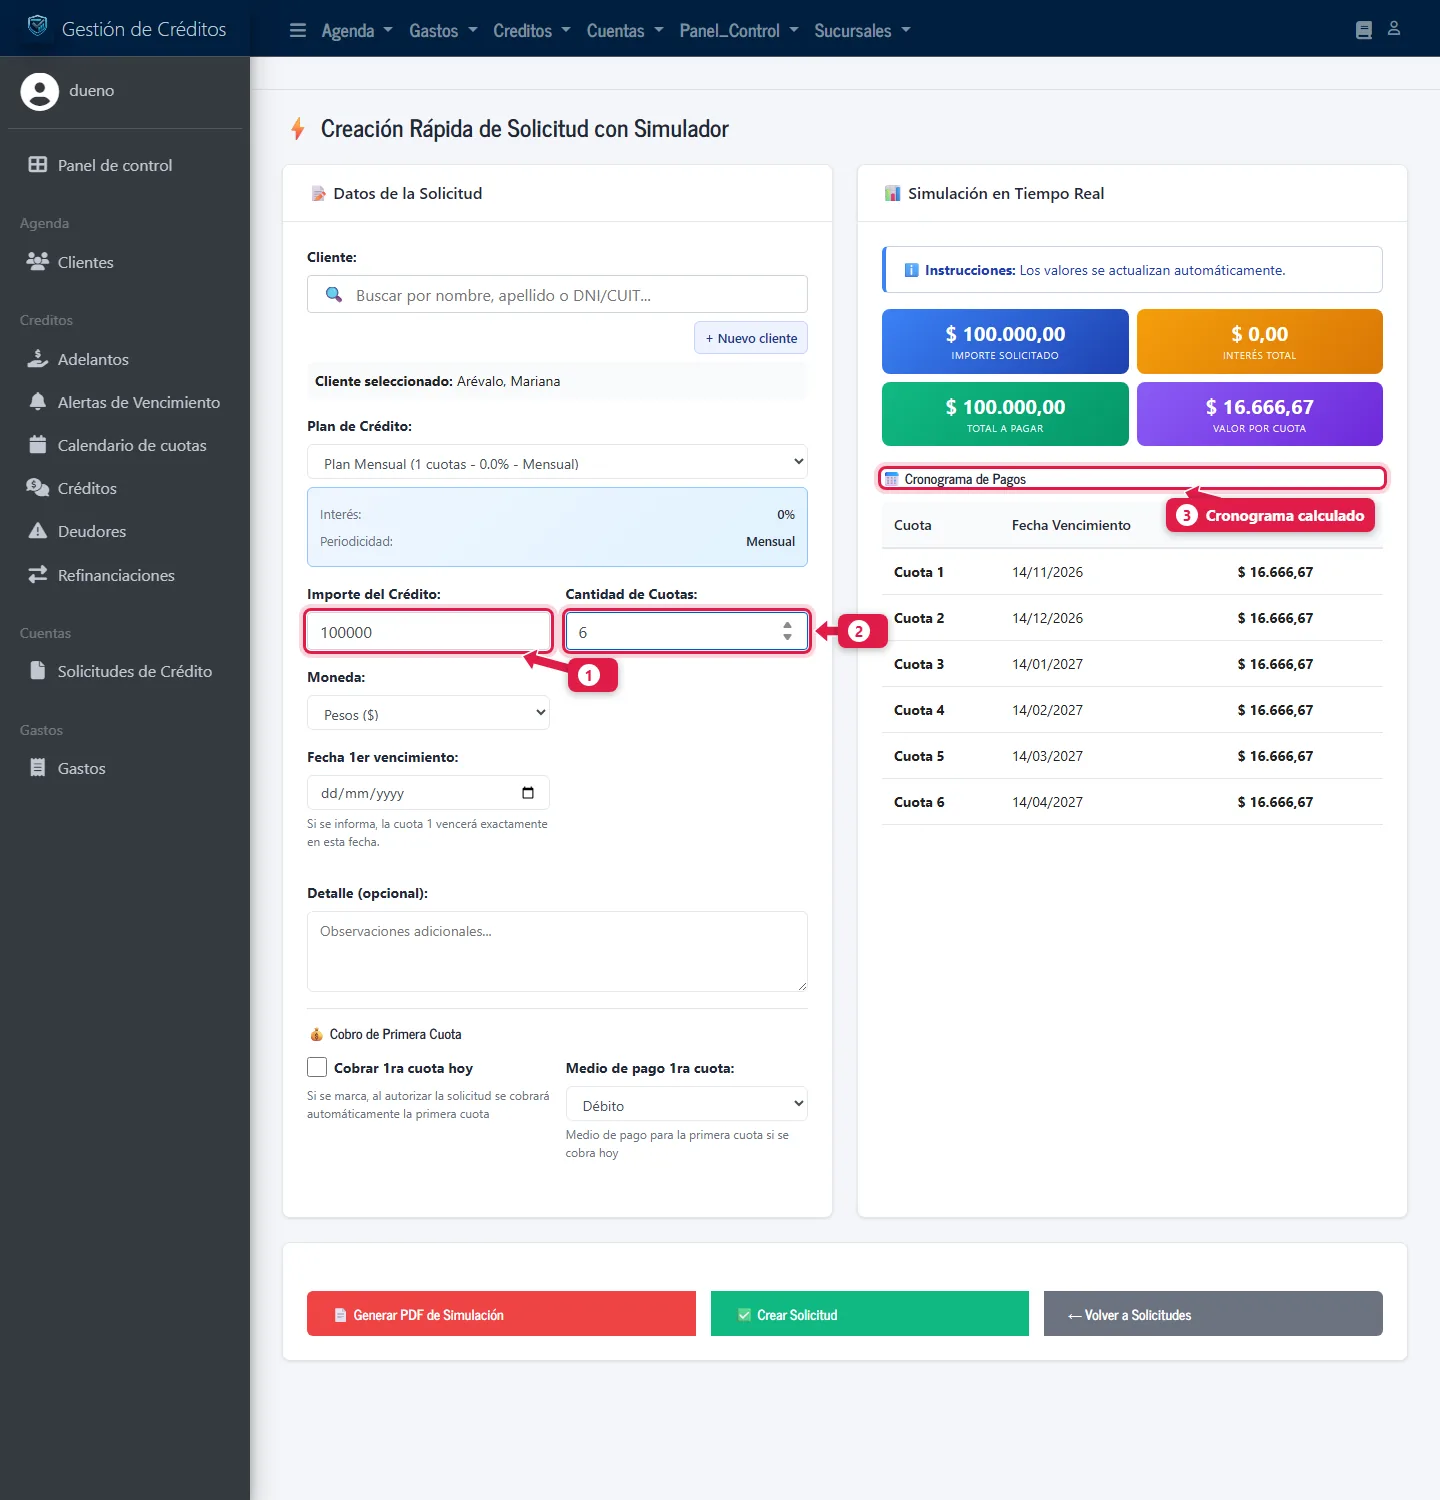This screenshot has width=1440, height=1500.
Task: Click the Refinanciaciones arrows icon
Action: (x=38, y=575)
